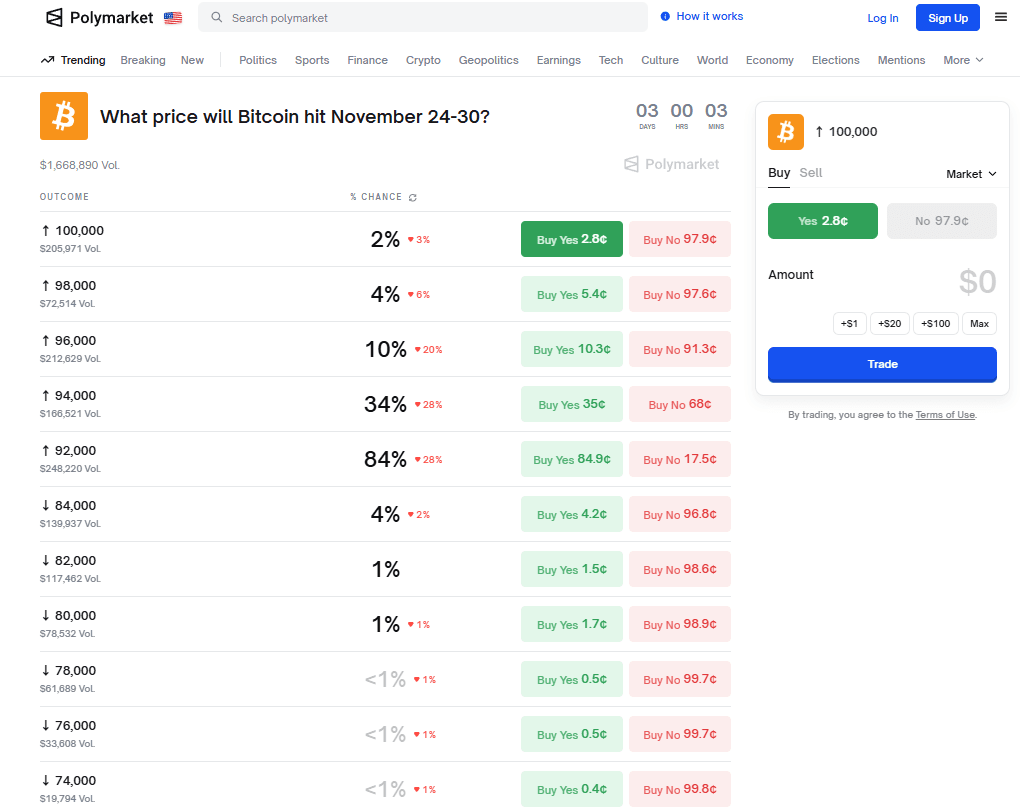
Task: Open the Market order type dropdown
Action: tap(971, 174)
